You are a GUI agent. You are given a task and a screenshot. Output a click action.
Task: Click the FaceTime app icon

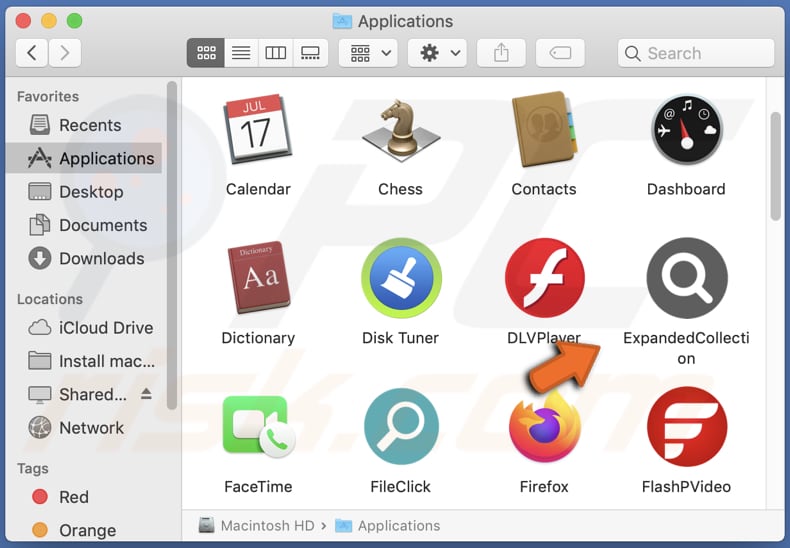[x=258, y=427]
